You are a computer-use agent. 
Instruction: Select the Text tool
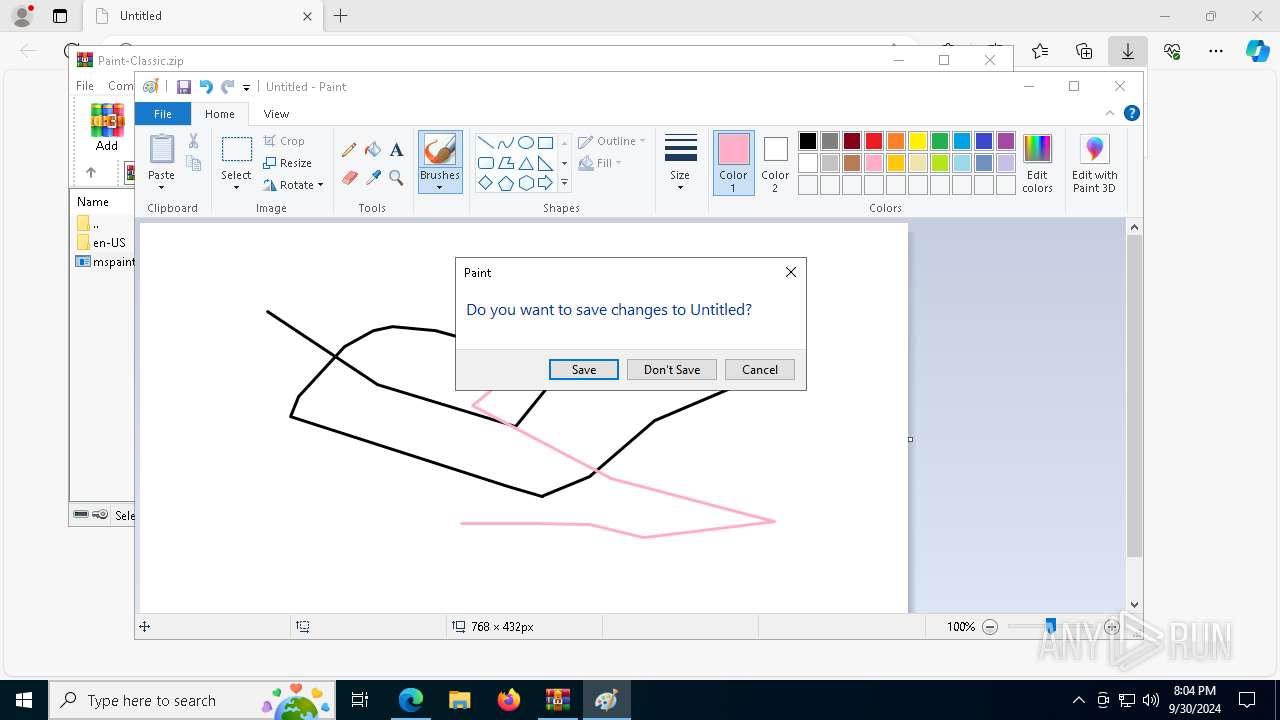[396, 150]
